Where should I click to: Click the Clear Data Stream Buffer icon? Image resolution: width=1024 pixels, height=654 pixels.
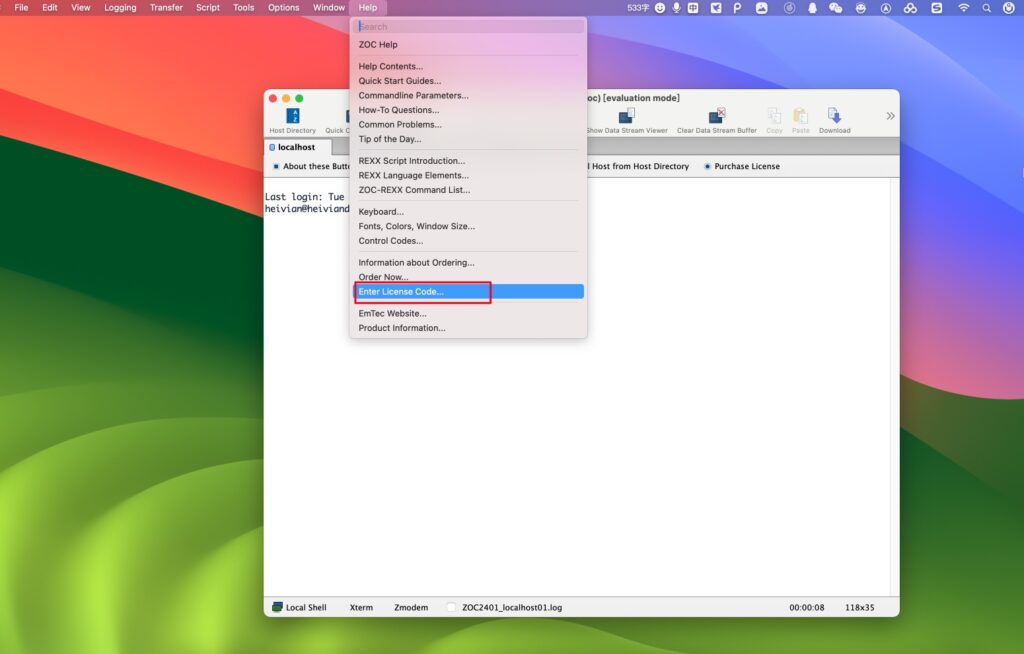(716, 117)
